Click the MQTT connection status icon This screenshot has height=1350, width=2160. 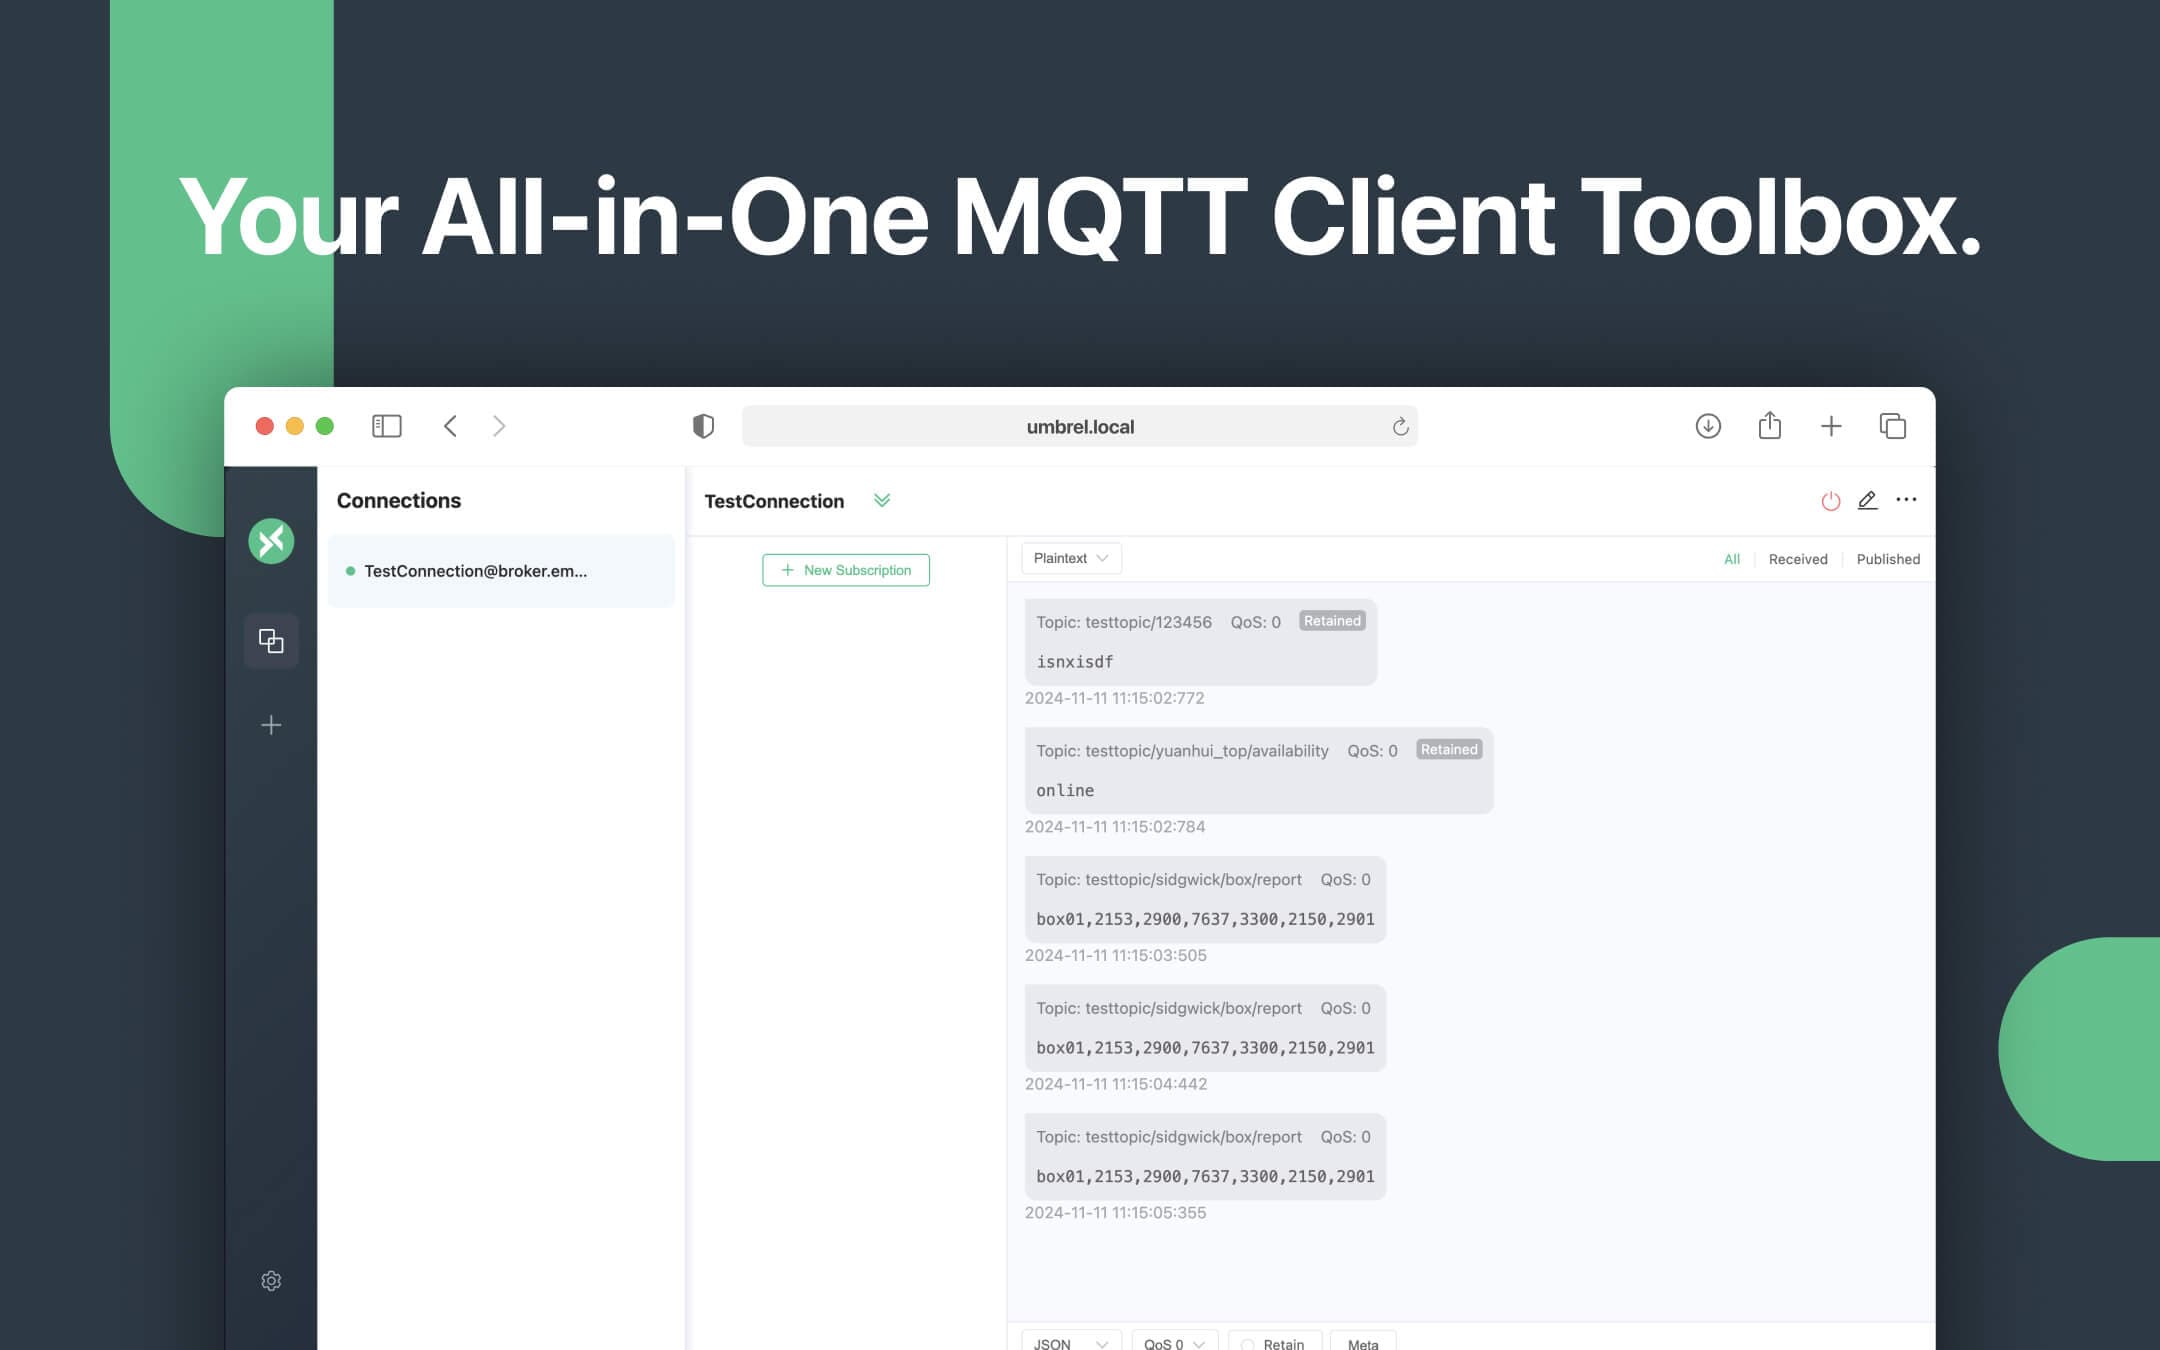click(1832, 499)
